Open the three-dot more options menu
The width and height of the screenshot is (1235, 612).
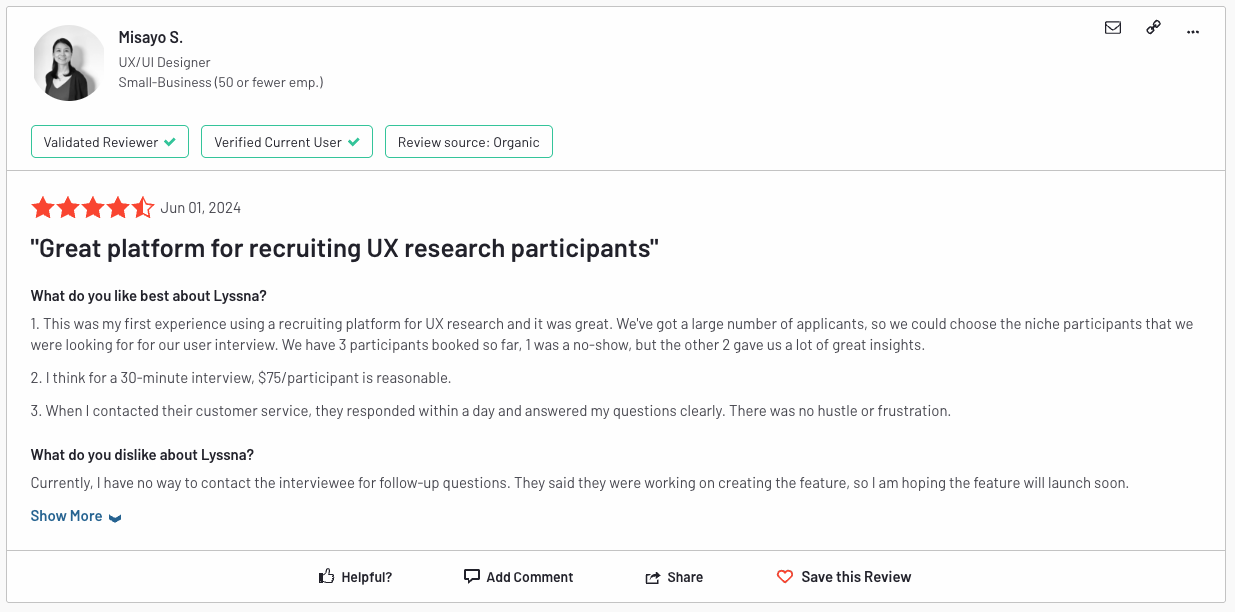(x=1192, y=31)
